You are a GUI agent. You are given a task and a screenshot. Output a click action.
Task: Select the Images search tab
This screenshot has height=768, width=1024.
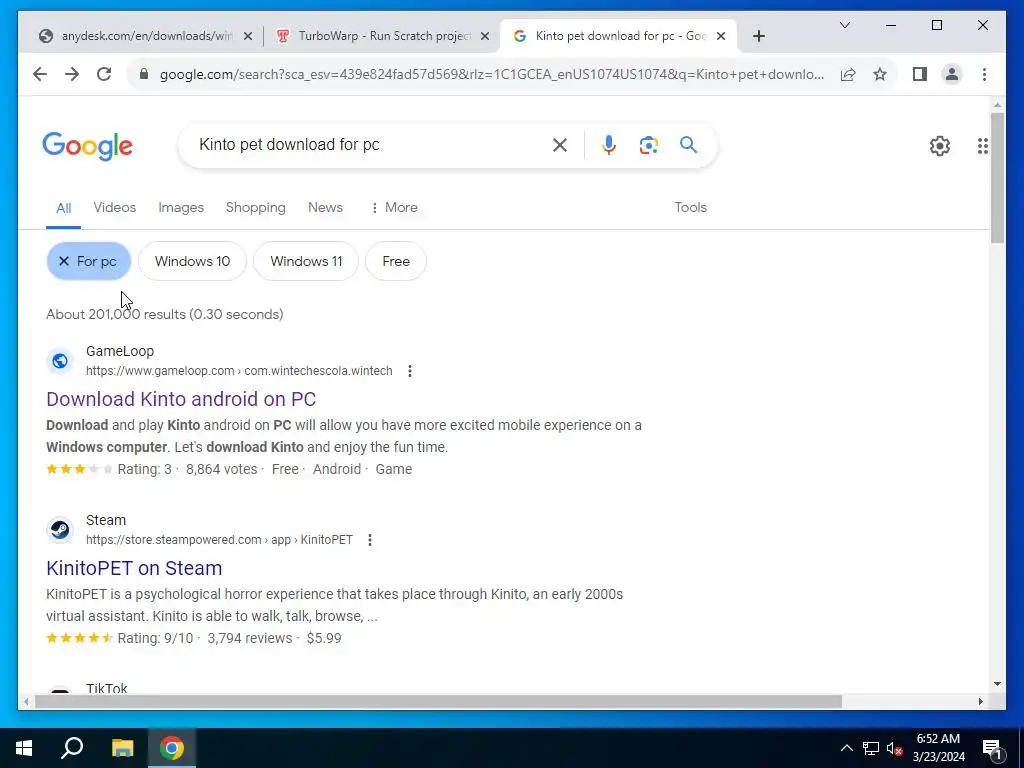click(181, 207)
